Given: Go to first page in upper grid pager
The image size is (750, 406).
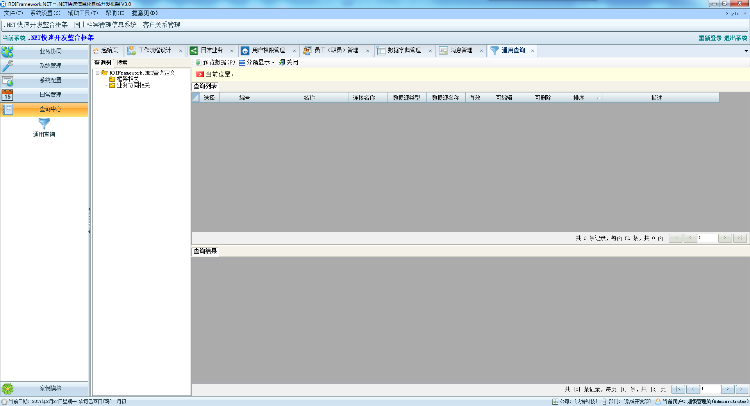Looking at the screenshot, I should point(675,238).
